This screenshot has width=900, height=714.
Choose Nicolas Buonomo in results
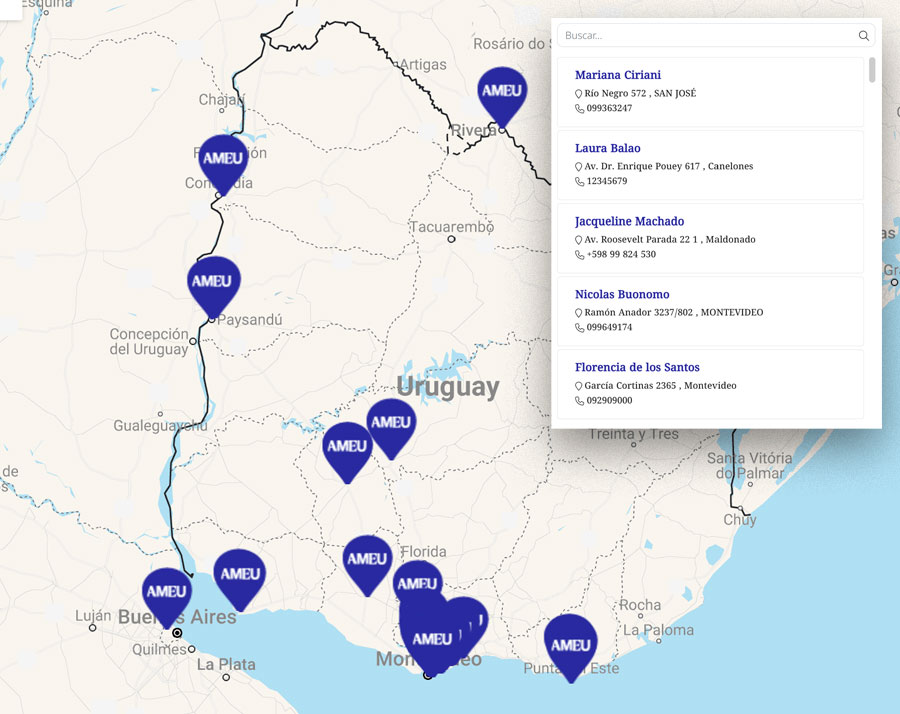pos(622,294)
